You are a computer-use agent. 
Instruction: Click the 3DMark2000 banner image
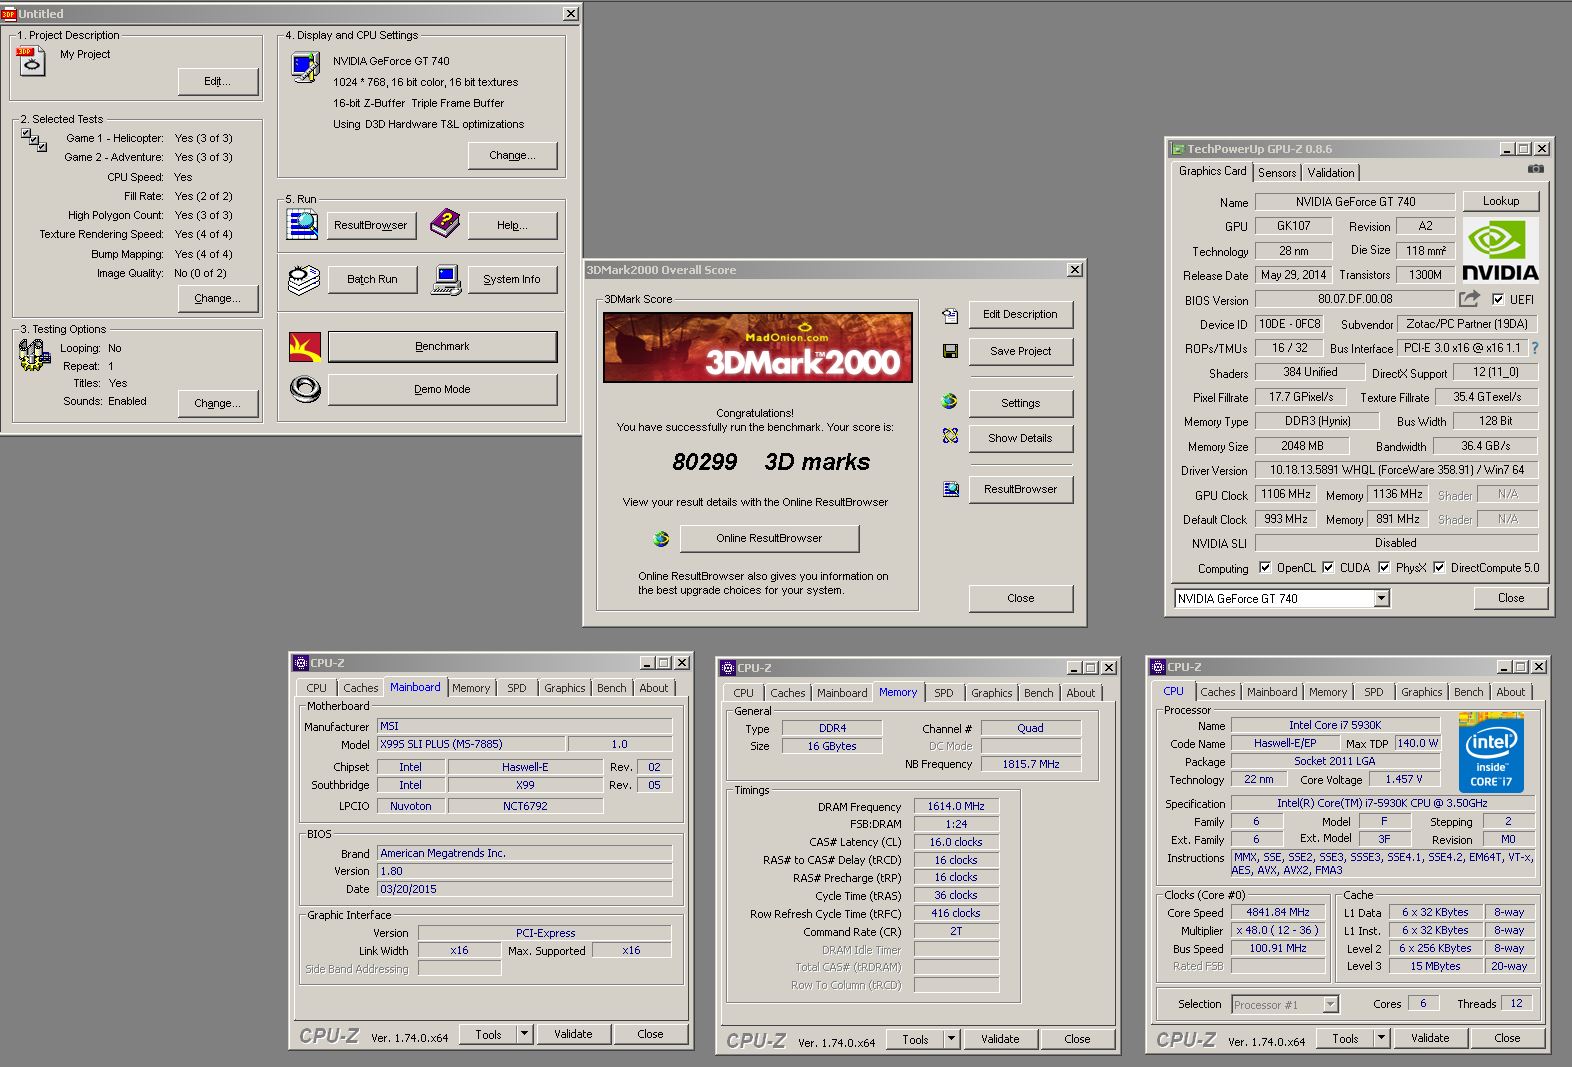(x=758, y=347)
